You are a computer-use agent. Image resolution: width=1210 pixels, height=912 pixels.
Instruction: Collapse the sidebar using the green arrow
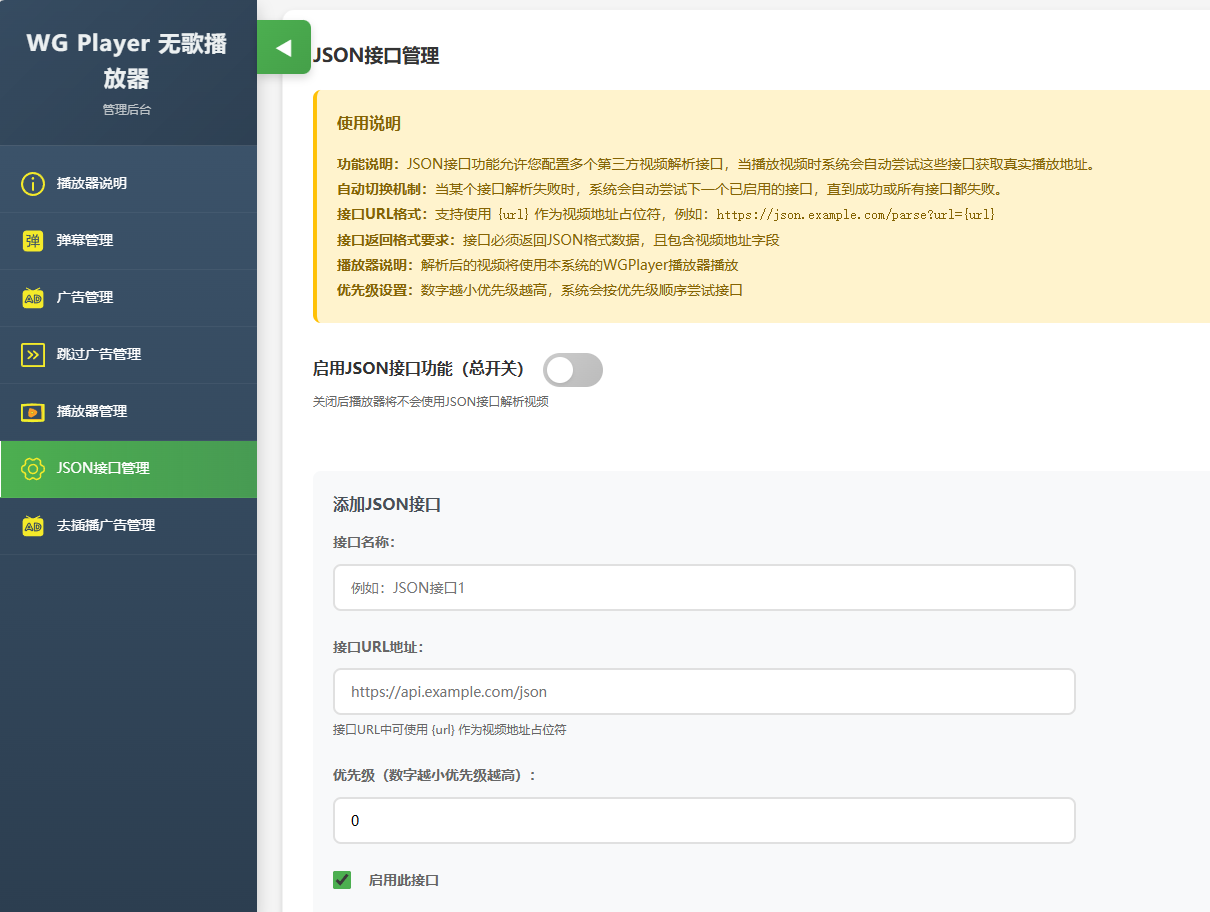point(284,47)
